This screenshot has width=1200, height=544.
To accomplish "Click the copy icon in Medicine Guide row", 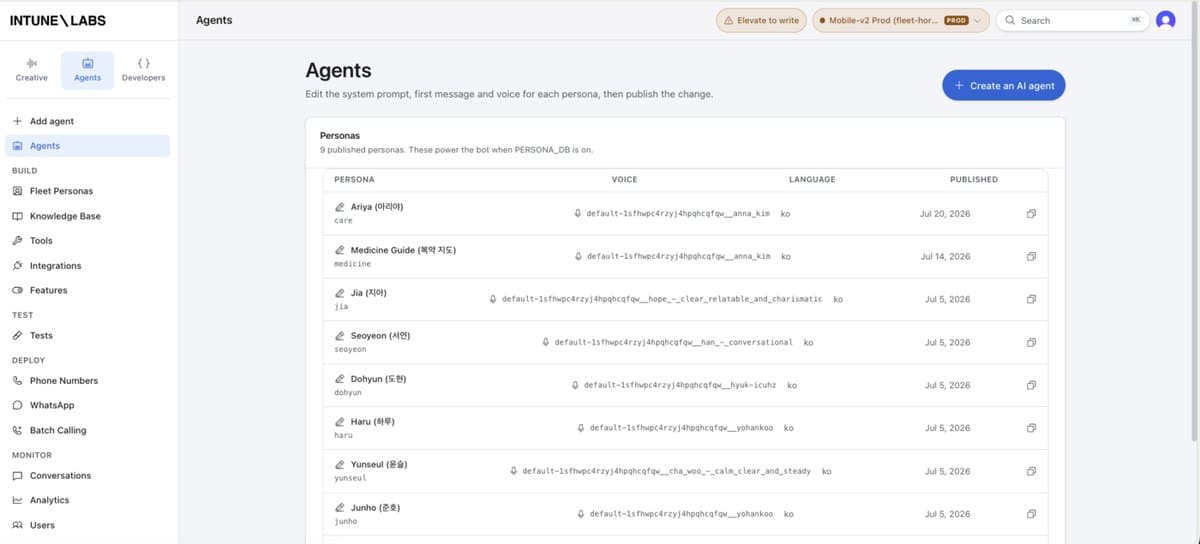I will click(x=1031, y=257).
